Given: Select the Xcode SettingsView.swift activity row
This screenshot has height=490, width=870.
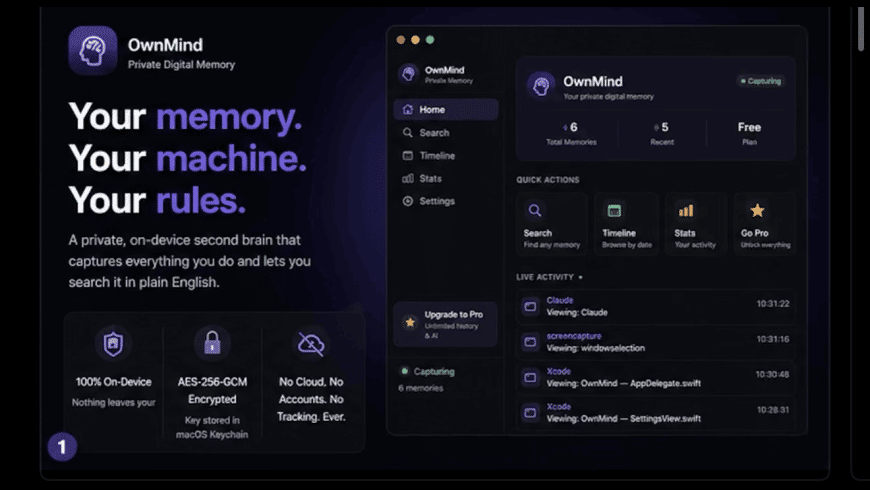Looking at the screenshot, I should [656, 412].
